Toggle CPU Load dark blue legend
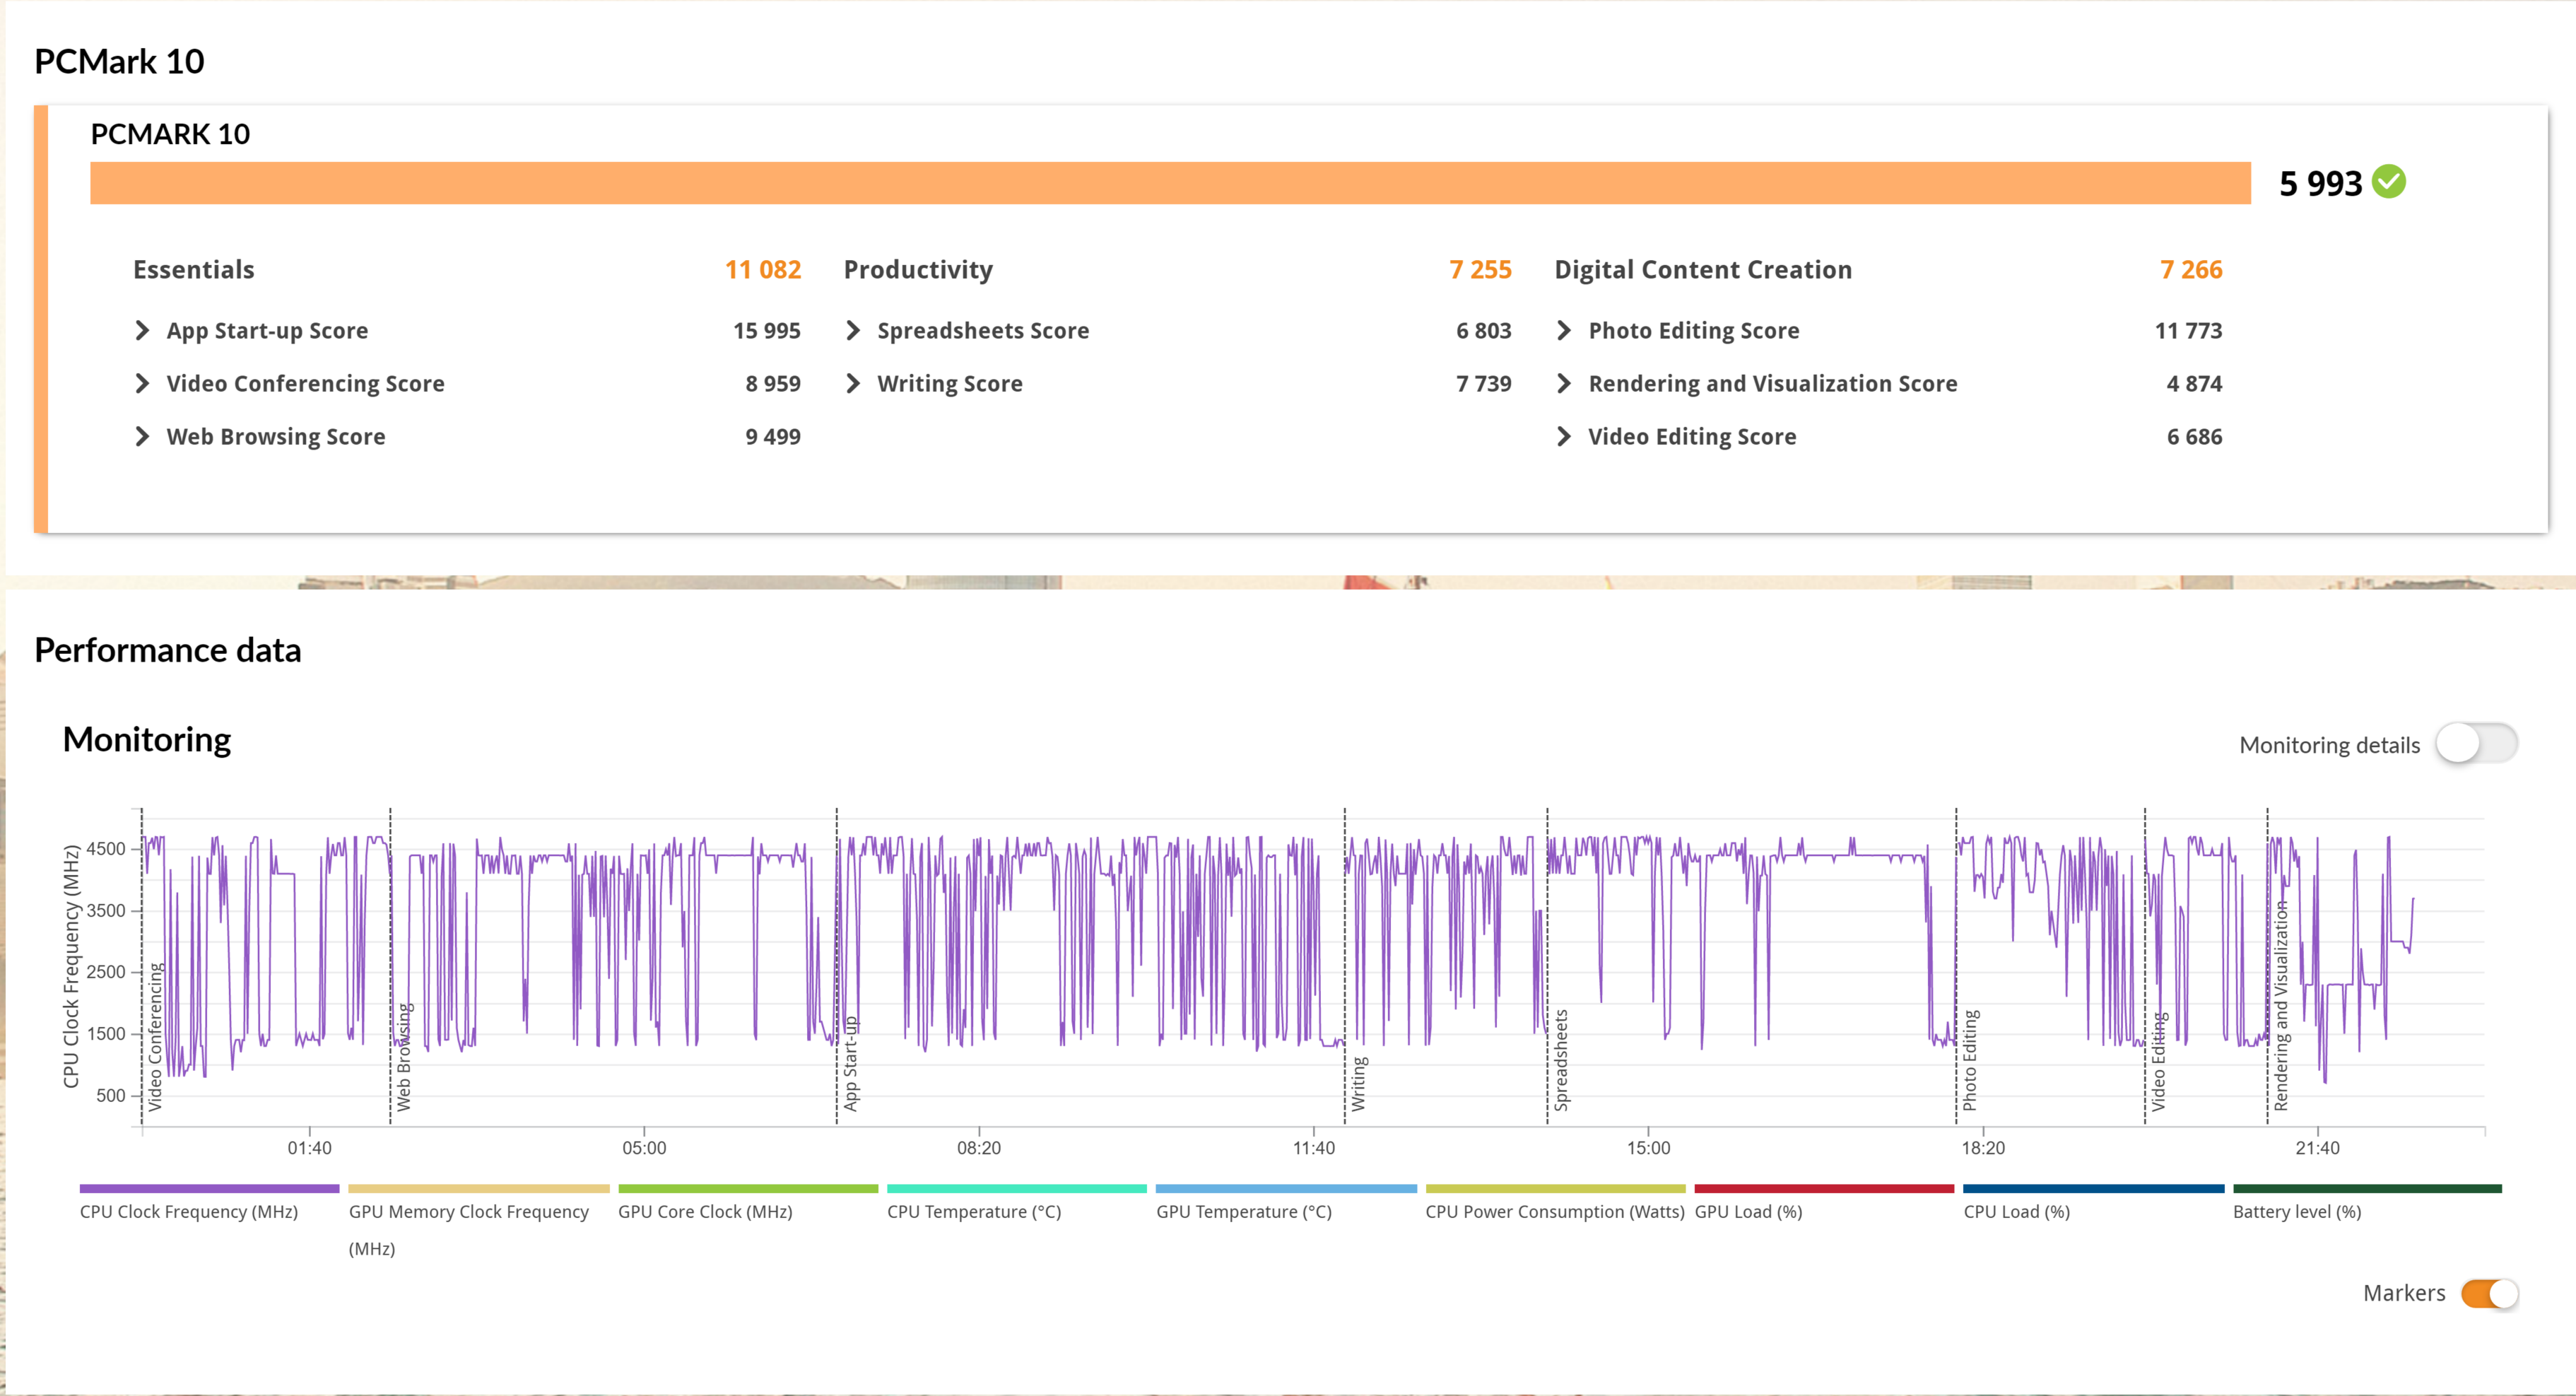 pyautogui.click(x=2094, y=1189)
